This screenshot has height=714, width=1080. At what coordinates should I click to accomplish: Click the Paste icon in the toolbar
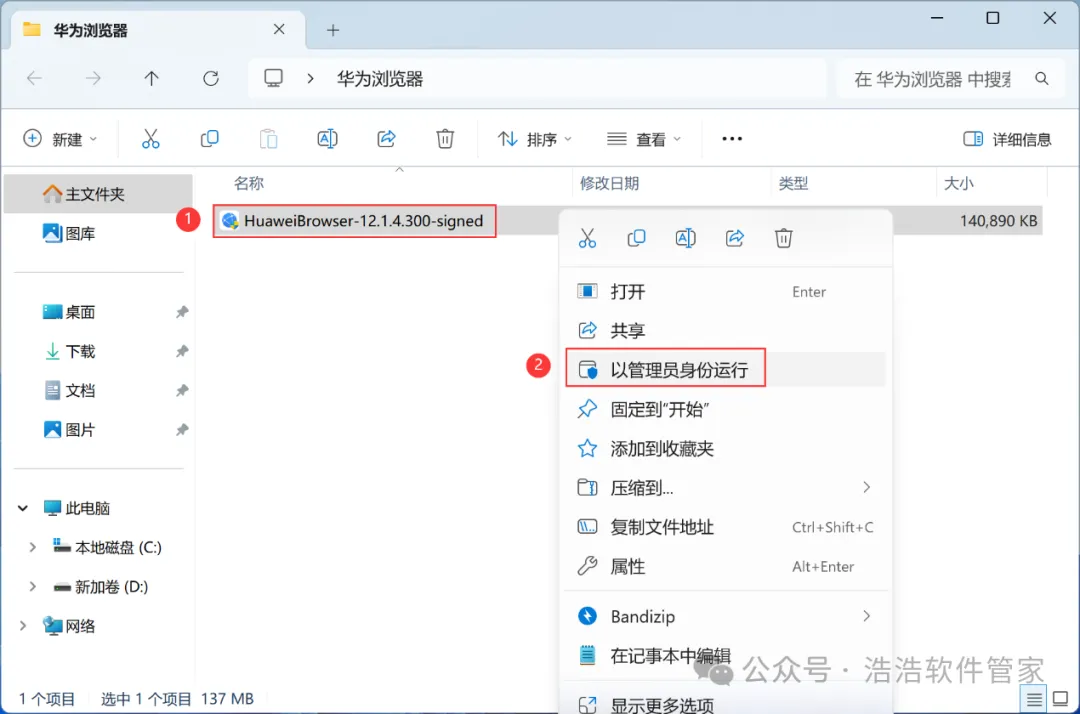coord(269,139)
